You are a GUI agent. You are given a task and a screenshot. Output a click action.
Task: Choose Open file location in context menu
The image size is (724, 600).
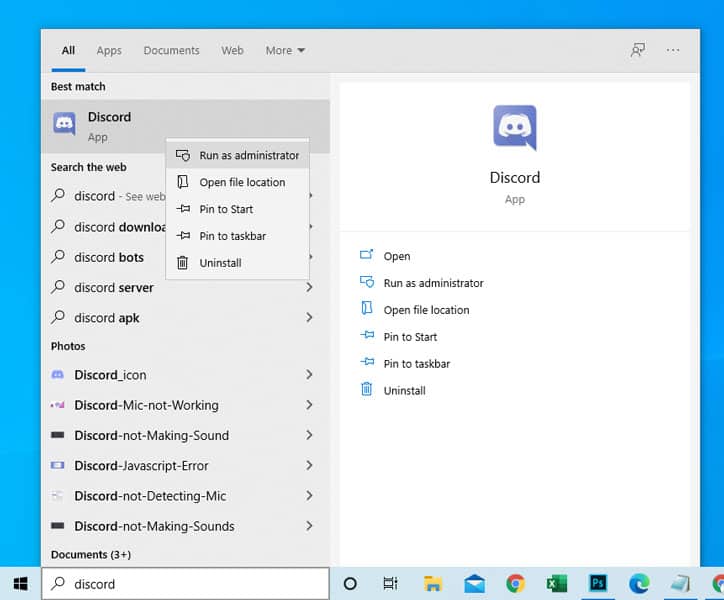[237, 182]
